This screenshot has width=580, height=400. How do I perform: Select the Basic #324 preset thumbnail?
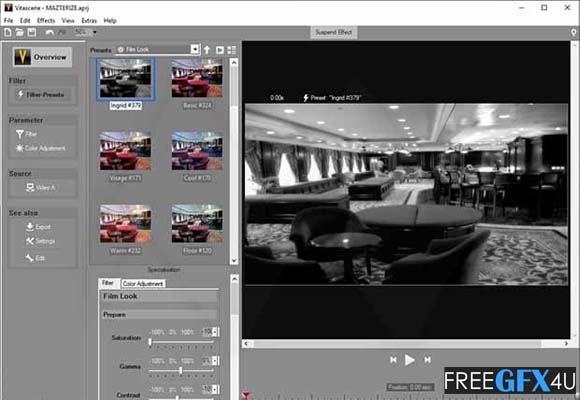click(197, 79)
